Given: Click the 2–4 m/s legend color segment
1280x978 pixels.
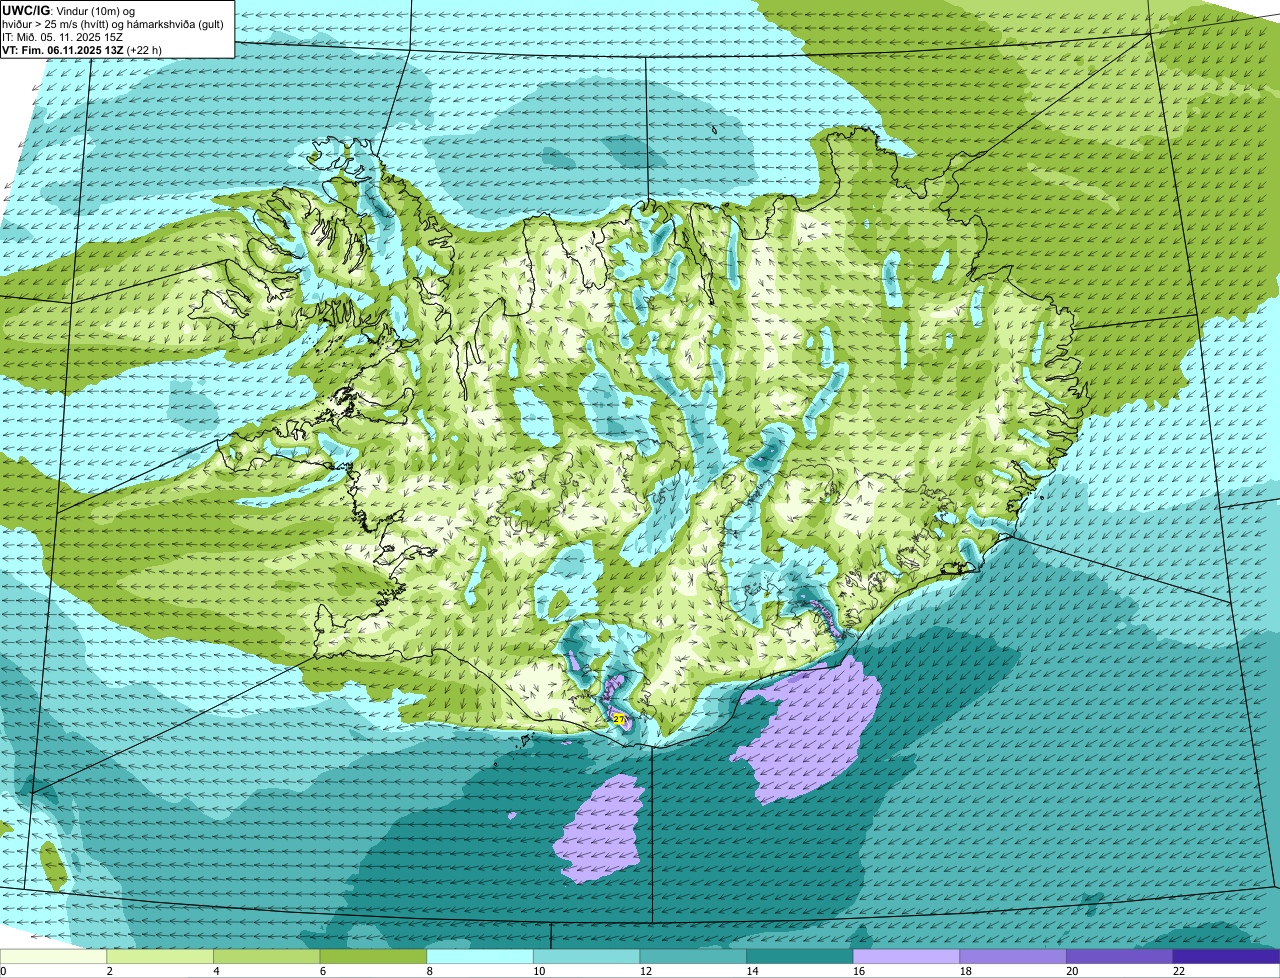Looking at the screenshot, I should 160,956.
